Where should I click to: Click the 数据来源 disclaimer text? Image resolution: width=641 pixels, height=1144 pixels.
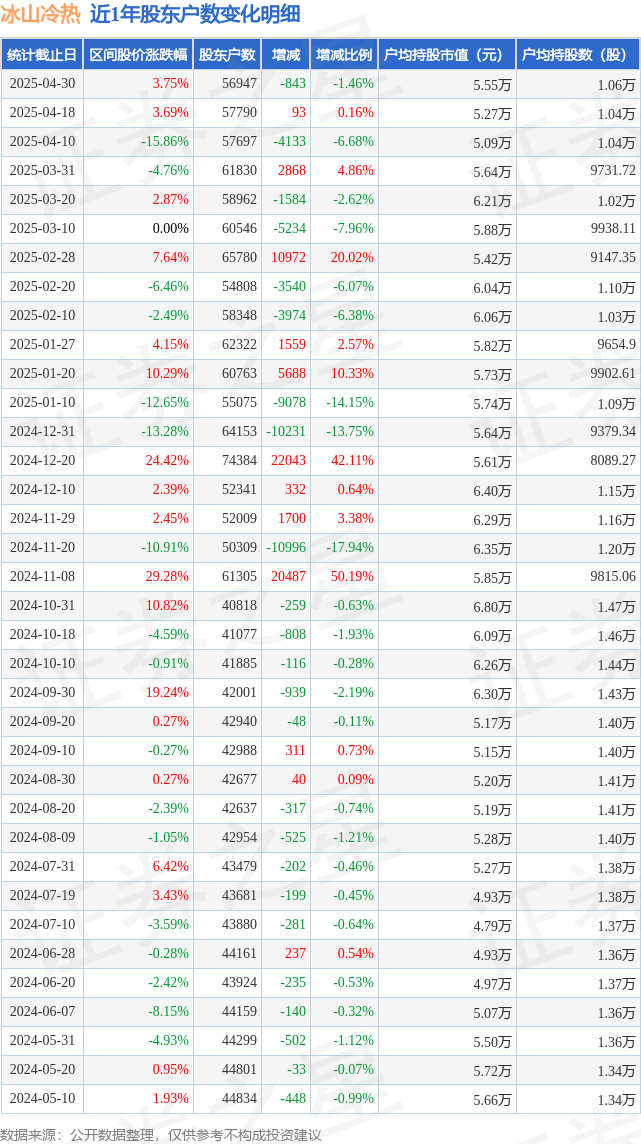[161, 1135]
